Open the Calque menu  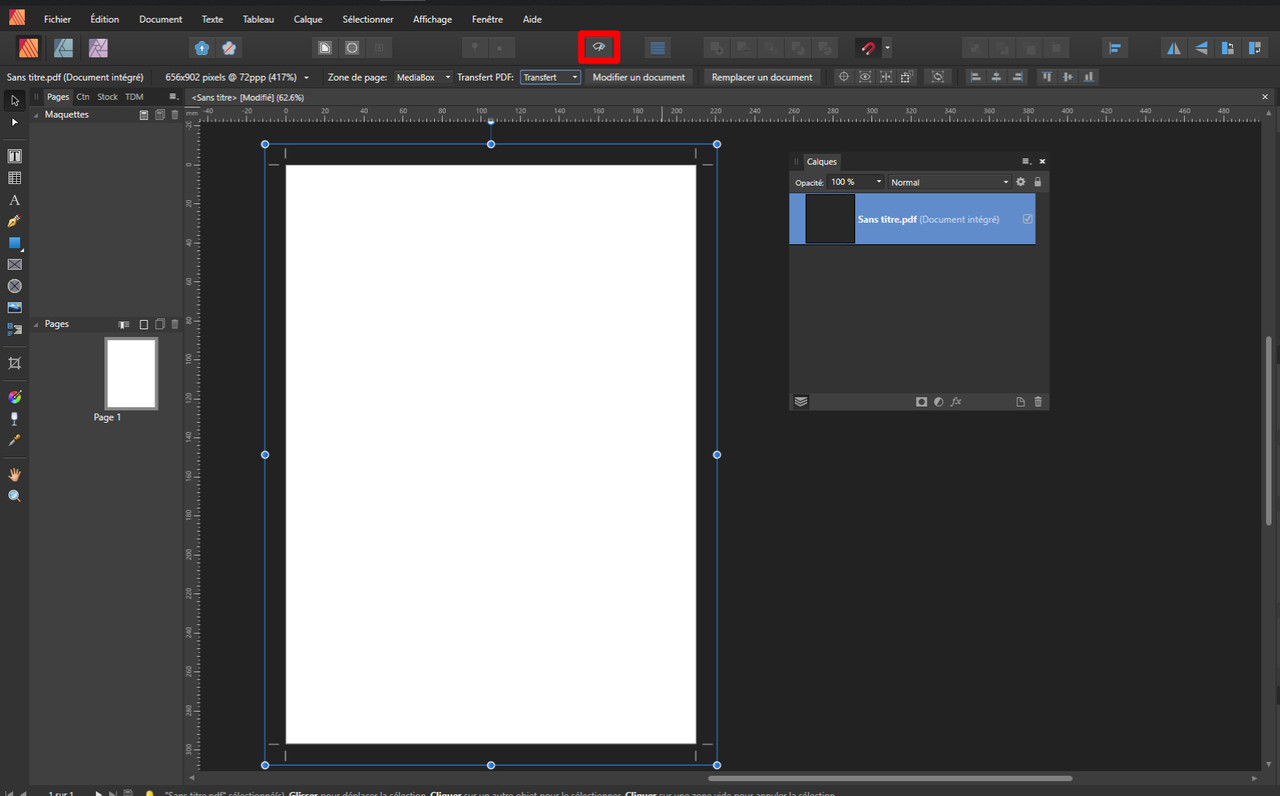308,19
